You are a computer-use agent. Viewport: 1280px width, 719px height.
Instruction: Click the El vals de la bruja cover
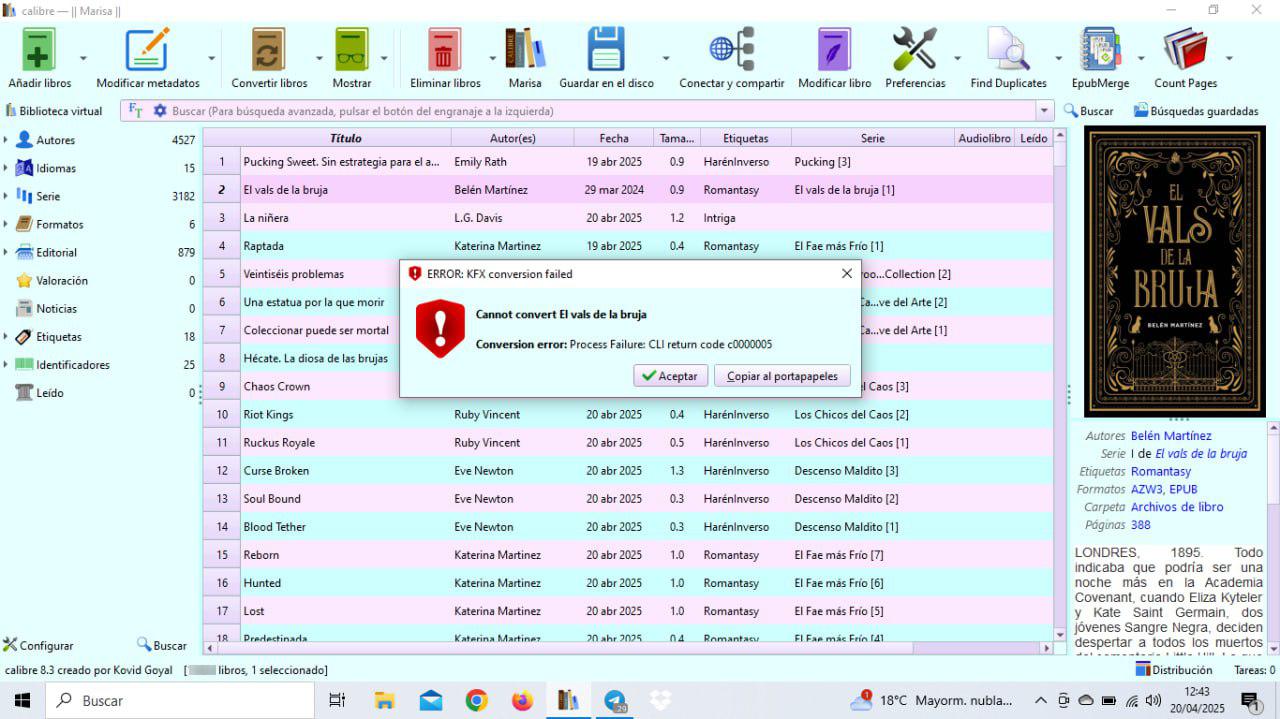(1175, 273)
